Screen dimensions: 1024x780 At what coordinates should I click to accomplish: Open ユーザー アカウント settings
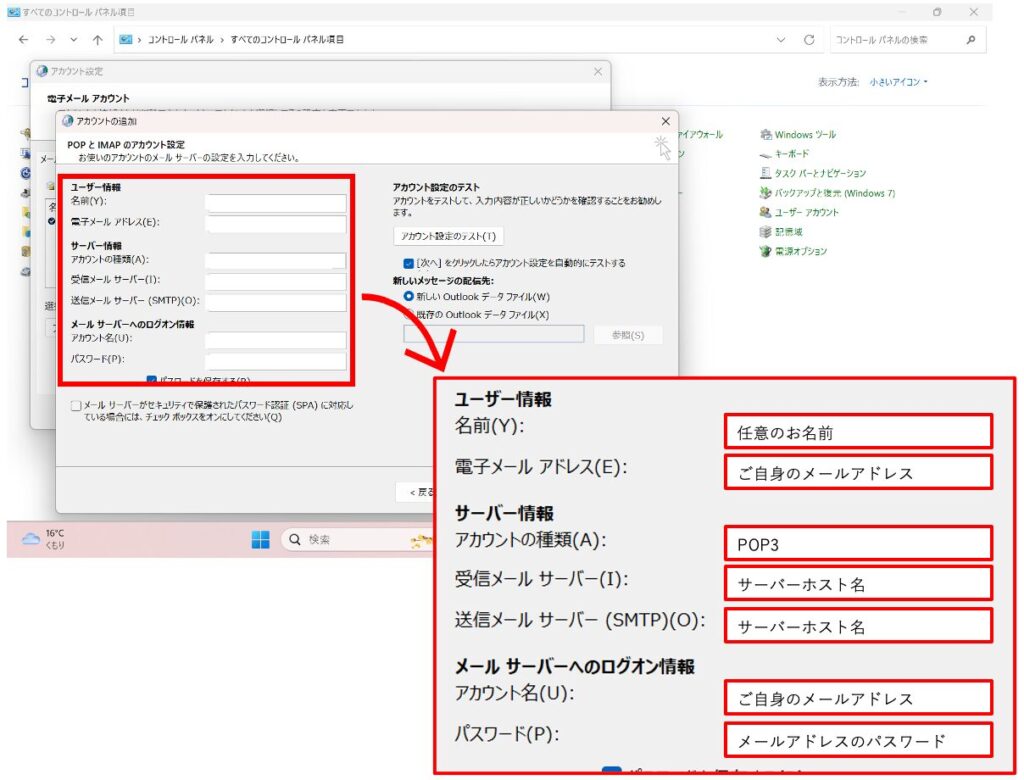(x=766, y=213)
